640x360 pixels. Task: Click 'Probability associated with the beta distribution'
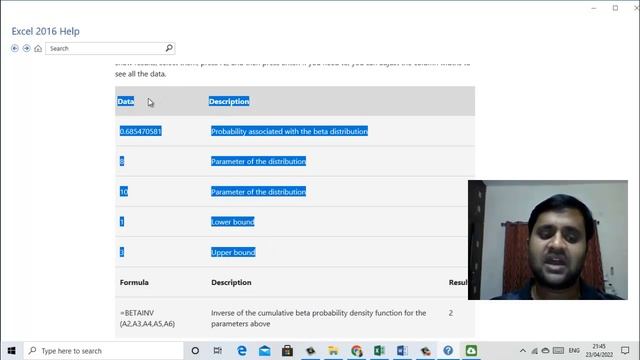point(289,131)
